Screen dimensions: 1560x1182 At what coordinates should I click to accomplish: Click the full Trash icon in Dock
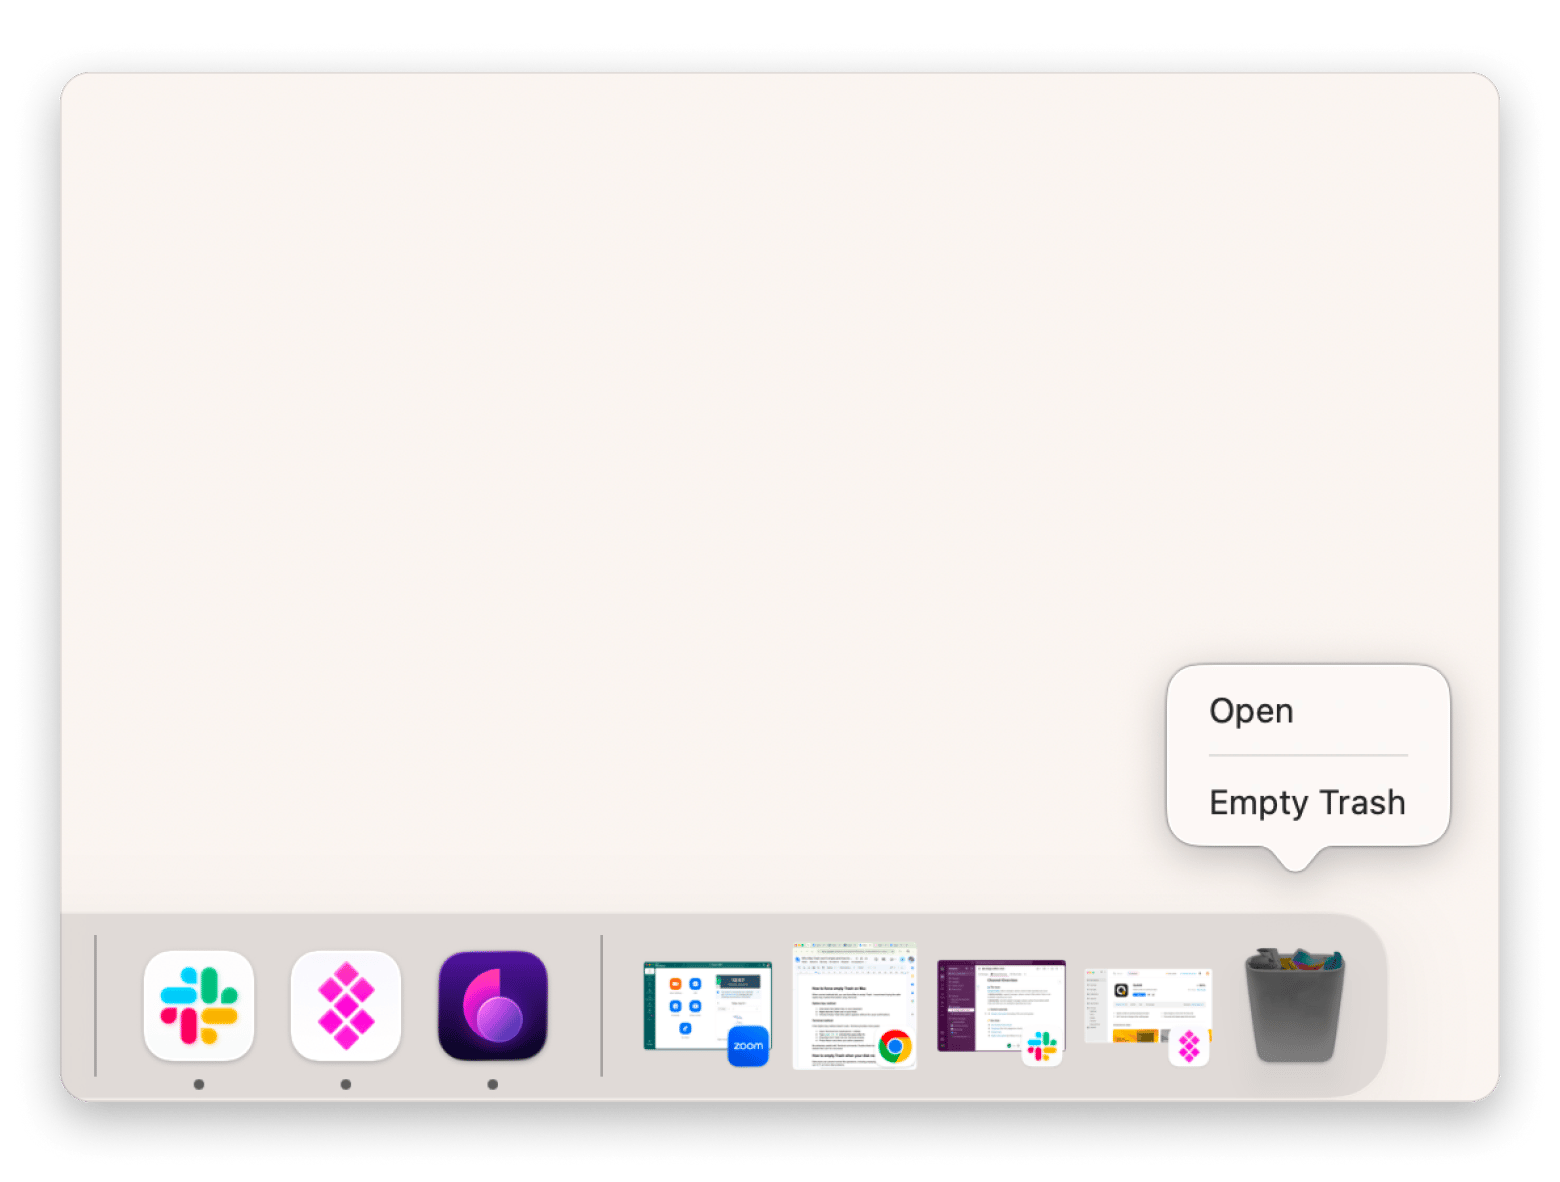pos(1294,1005)
